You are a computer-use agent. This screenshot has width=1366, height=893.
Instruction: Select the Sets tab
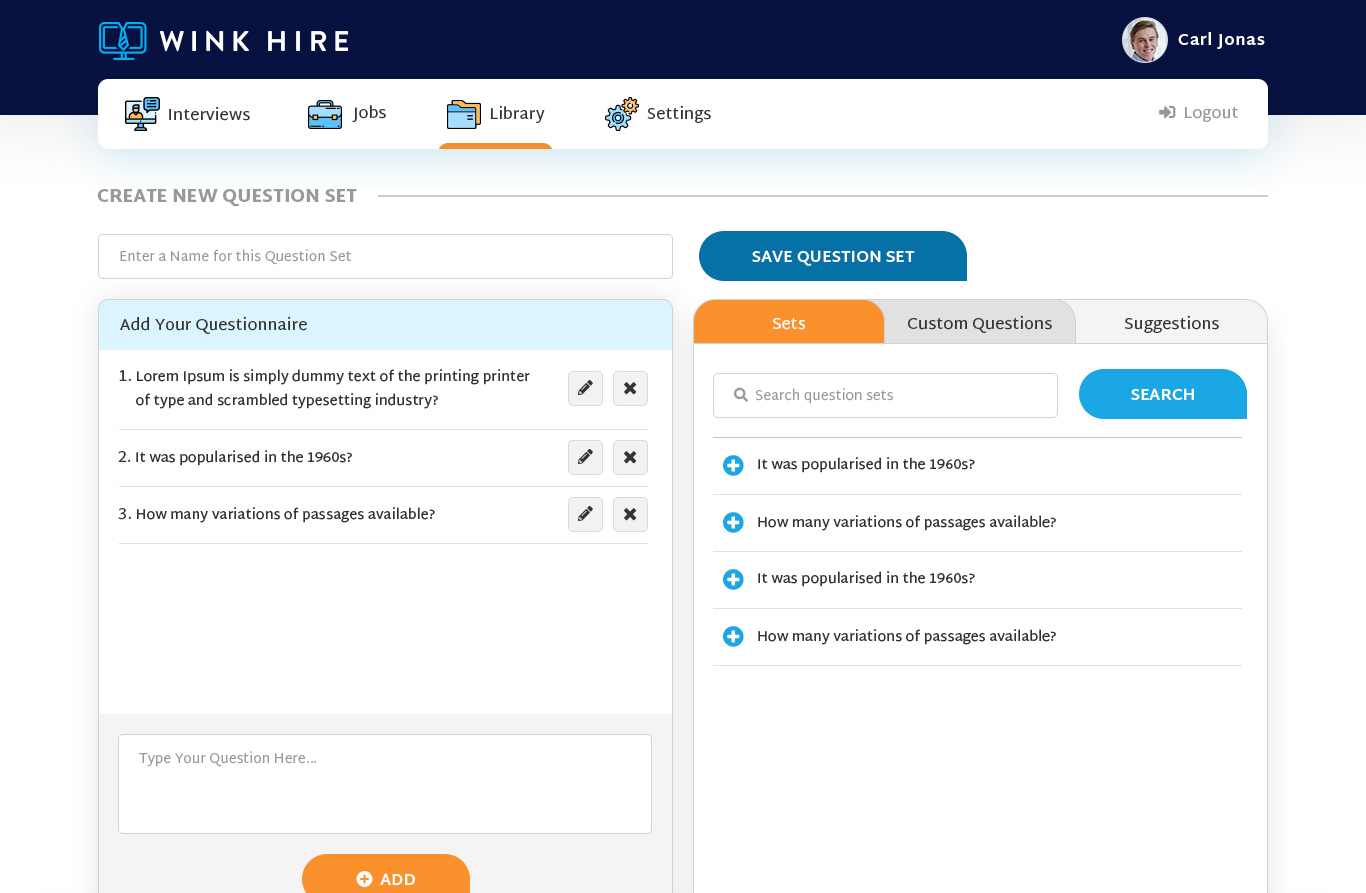coord(788,323)
